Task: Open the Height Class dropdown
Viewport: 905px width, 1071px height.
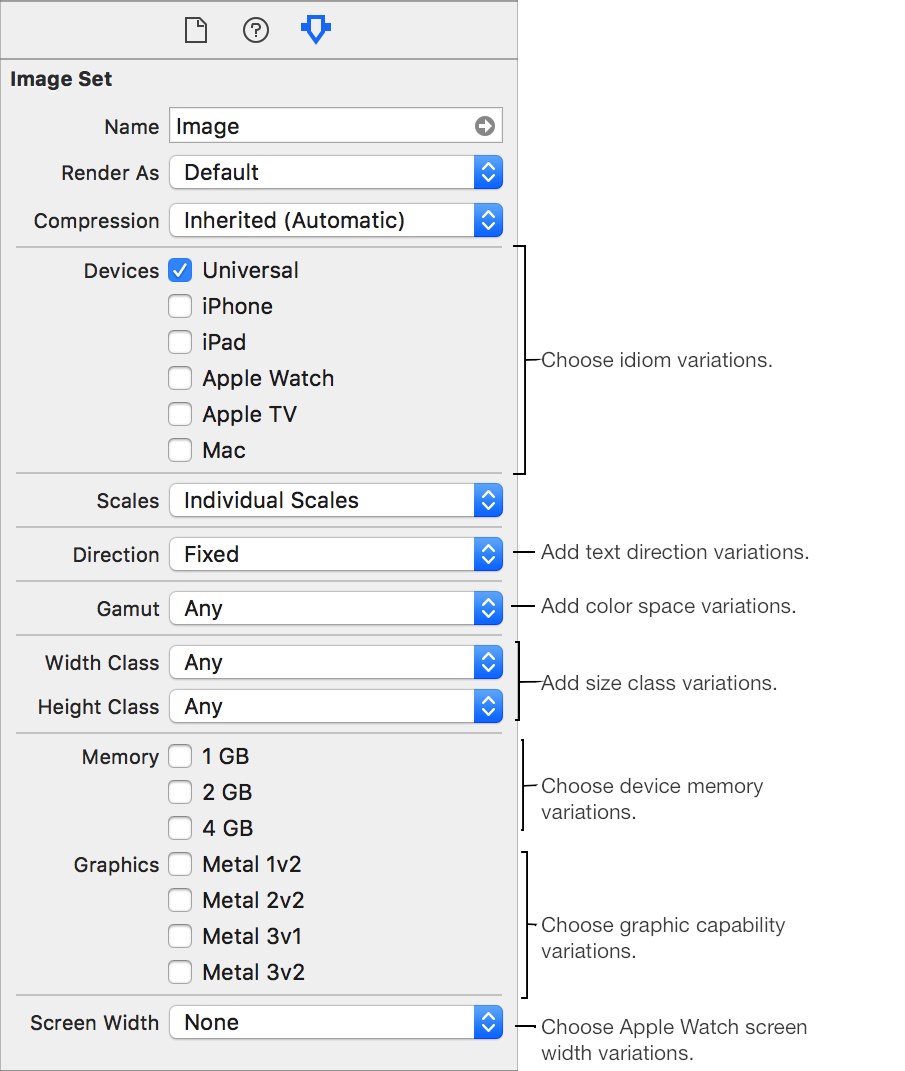Action: [x=336, y=706]
